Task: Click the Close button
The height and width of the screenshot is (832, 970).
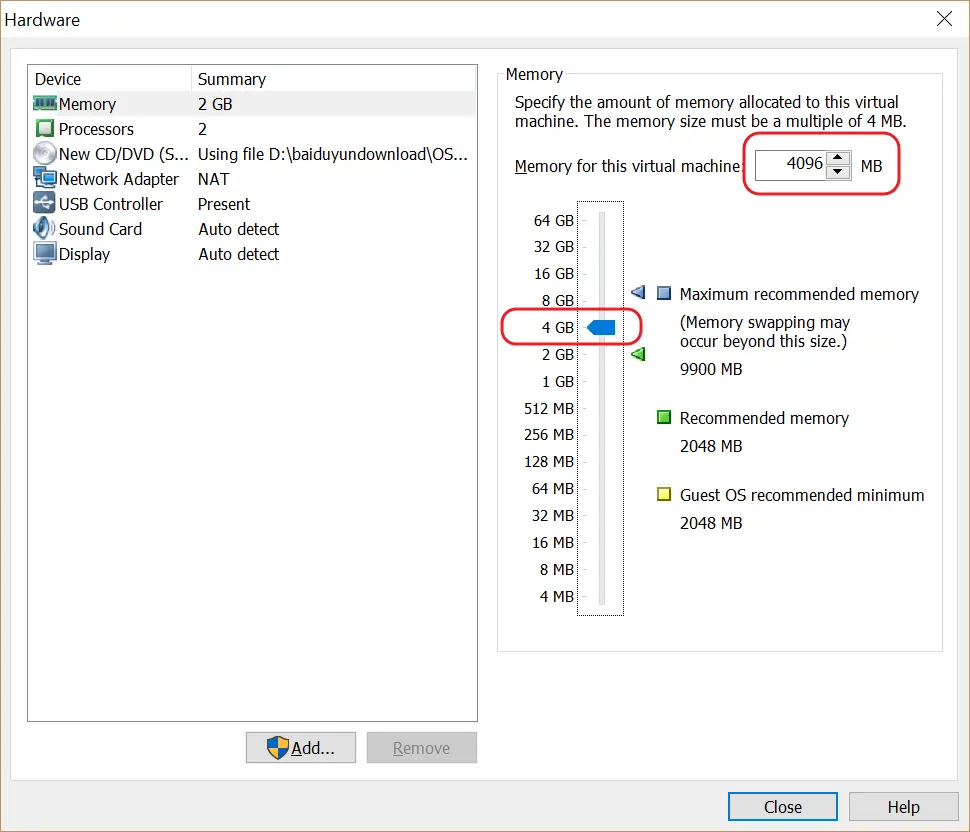Action: pos(782,806)
